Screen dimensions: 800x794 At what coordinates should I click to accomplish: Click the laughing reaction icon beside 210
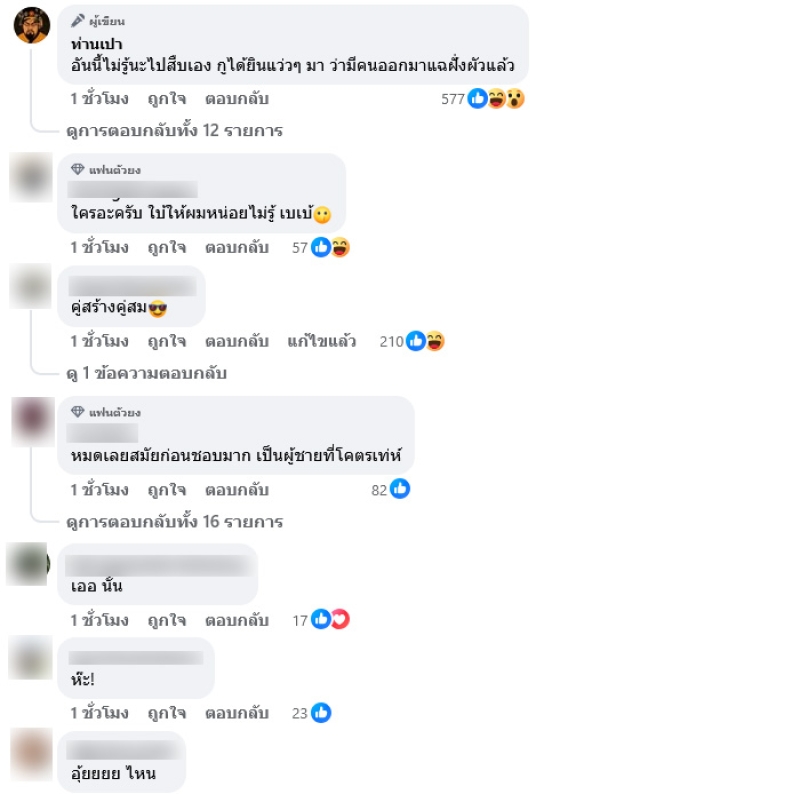(435, 341)
